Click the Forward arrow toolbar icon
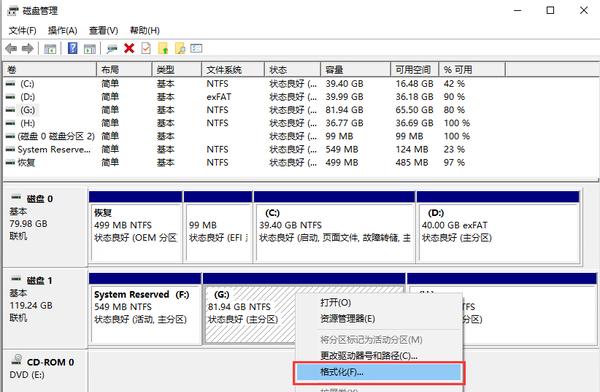 [x=28, y=49]
